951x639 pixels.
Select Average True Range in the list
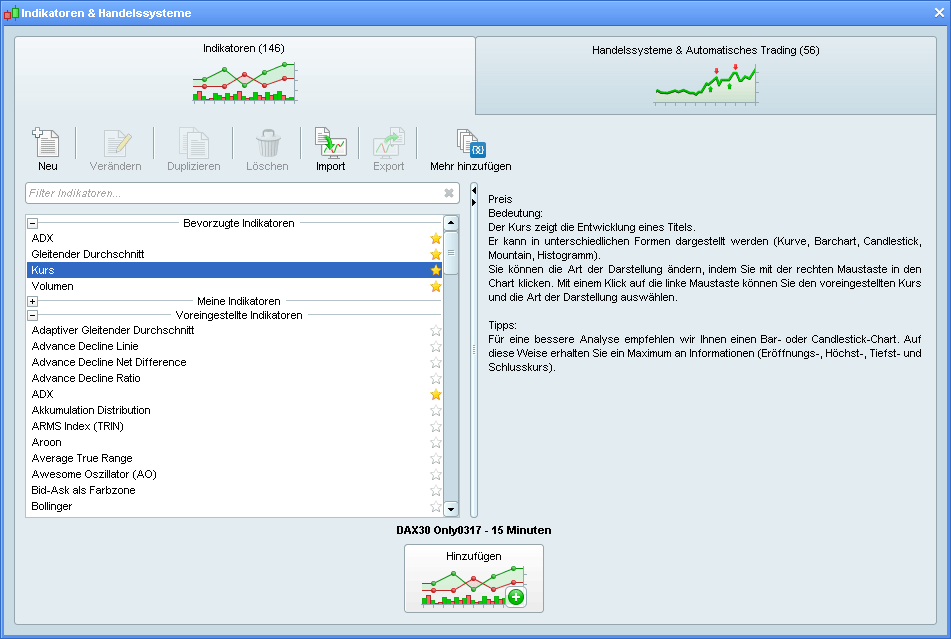82,459
